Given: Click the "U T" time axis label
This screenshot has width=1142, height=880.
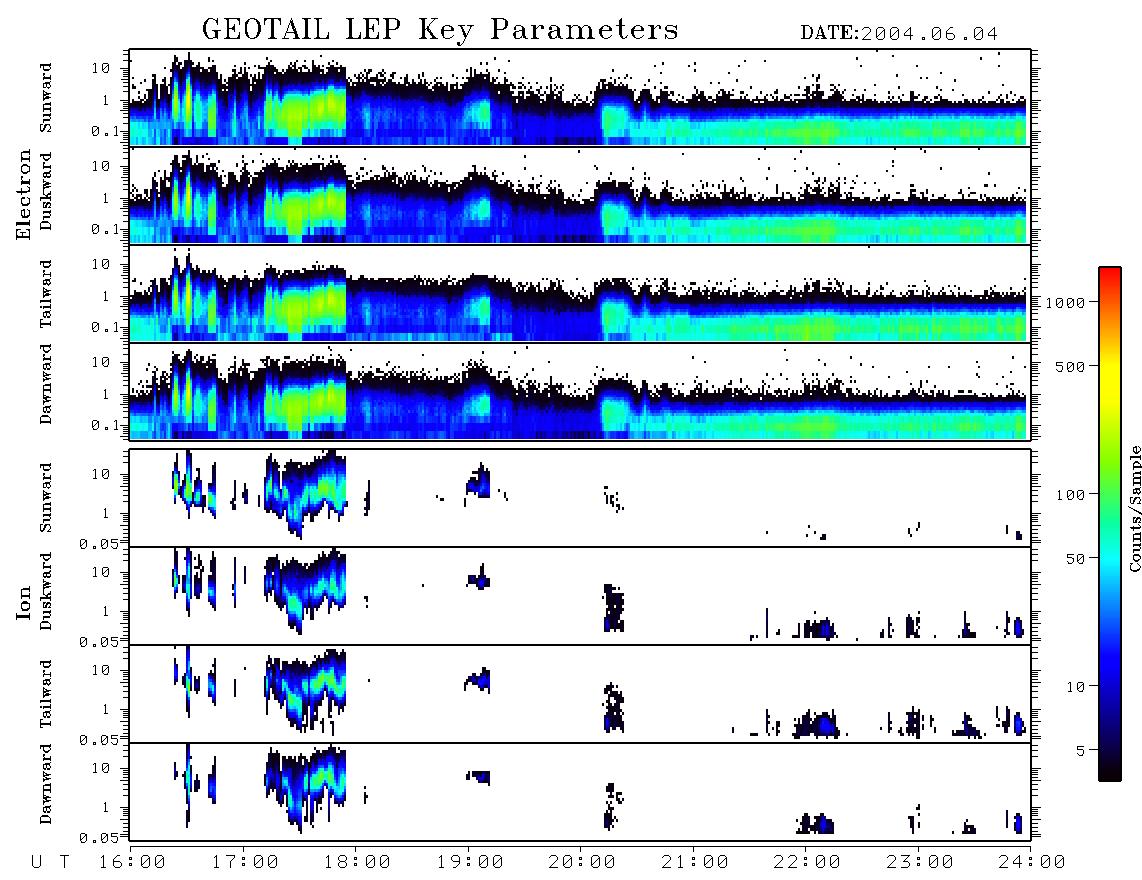Looking at the screenshot, I should click(50, 863).
